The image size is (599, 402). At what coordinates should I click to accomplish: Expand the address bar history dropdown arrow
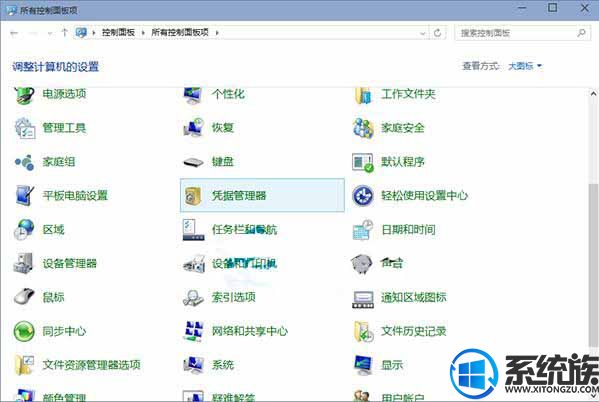coord(423,33)
